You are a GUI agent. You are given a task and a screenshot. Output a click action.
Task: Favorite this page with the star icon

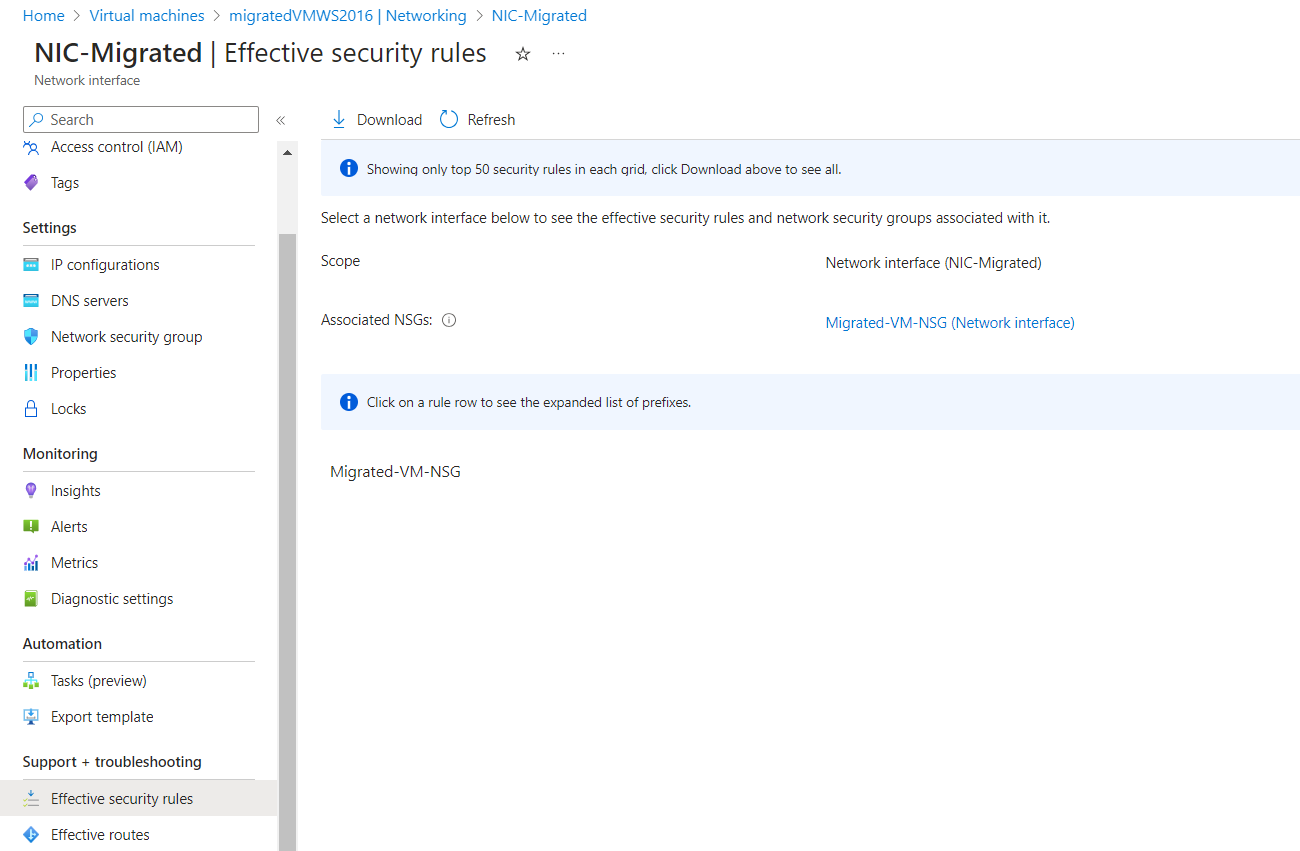coord(523,54)
